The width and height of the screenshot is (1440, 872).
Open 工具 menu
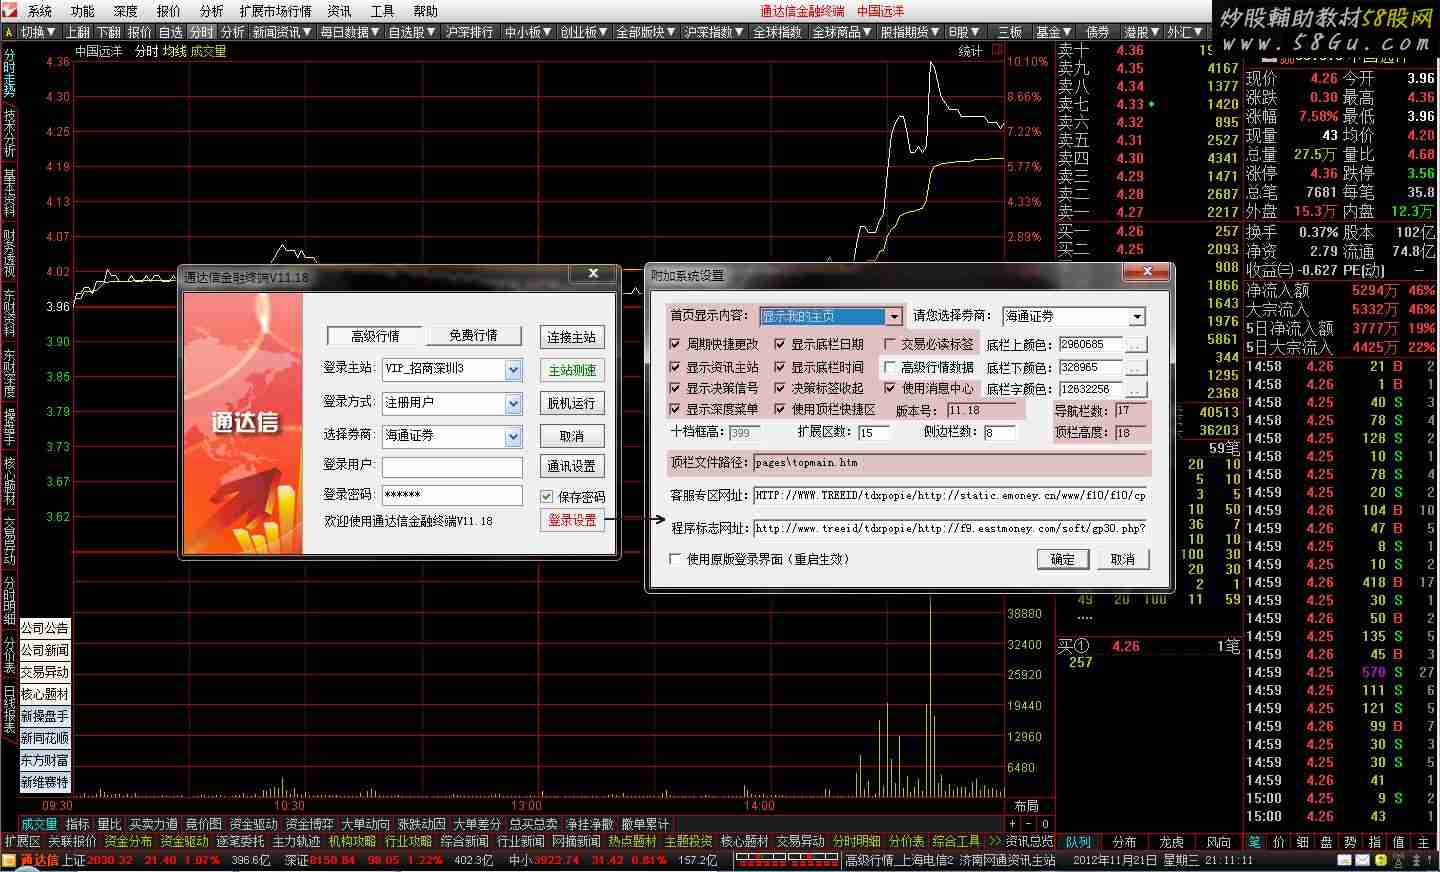click(382, 11)
